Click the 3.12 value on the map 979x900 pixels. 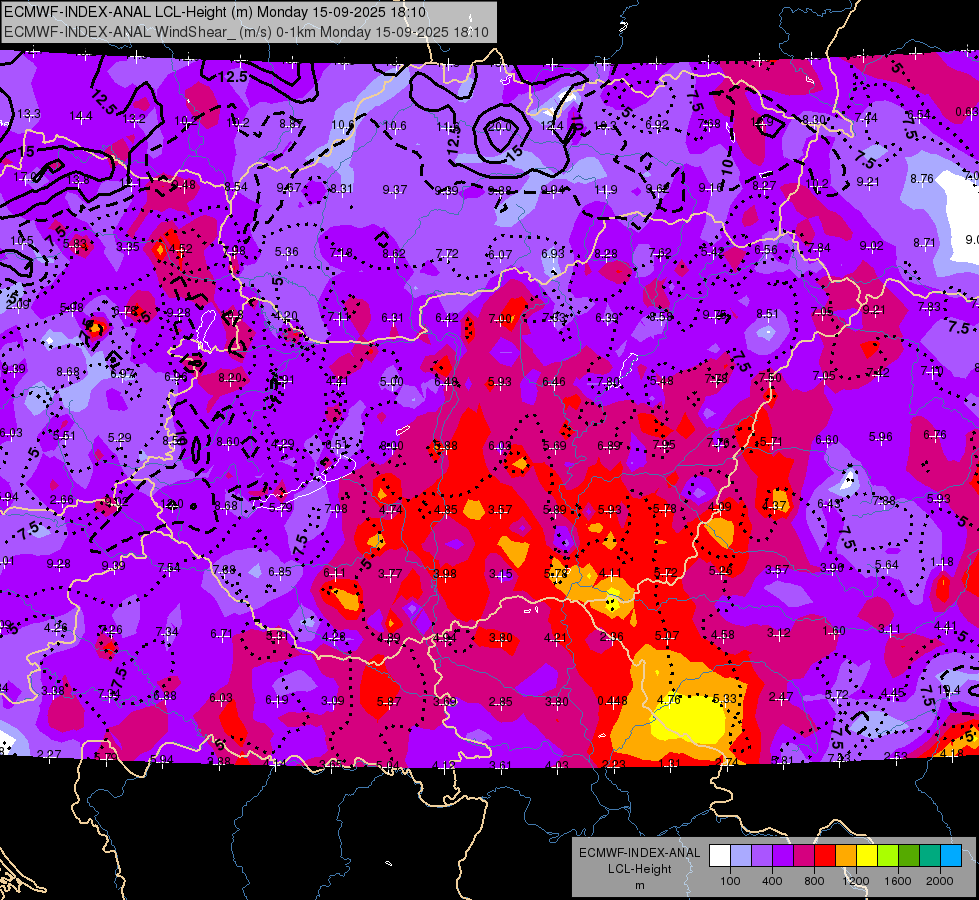tap(779, 633)
